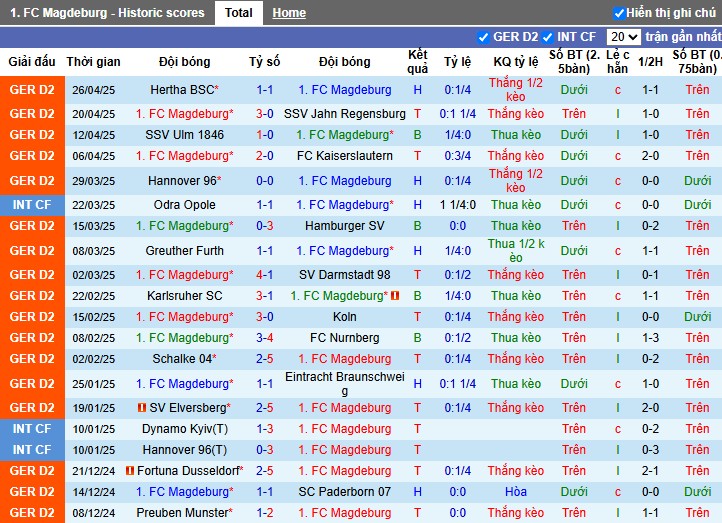722x523 pixels.
Task: Click Preuben Munster team name
Action: (x=184, y=512)
